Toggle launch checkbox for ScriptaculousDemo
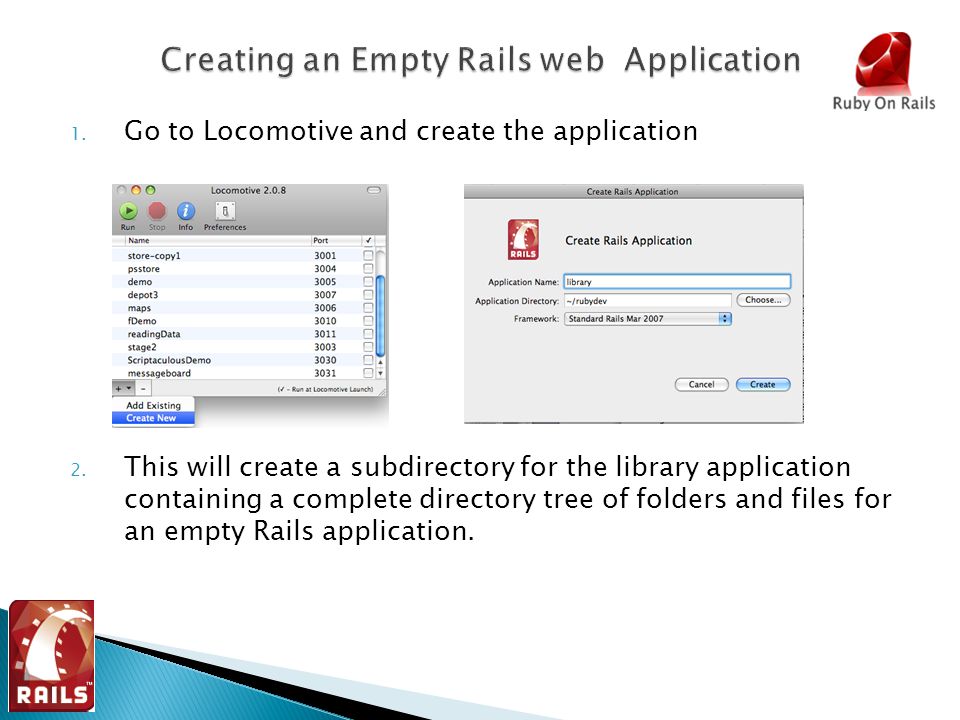 368,360
